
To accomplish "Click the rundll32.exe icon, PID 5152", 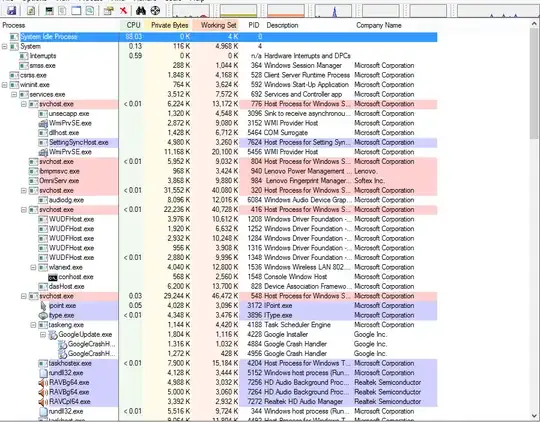I will click(43, 373).
